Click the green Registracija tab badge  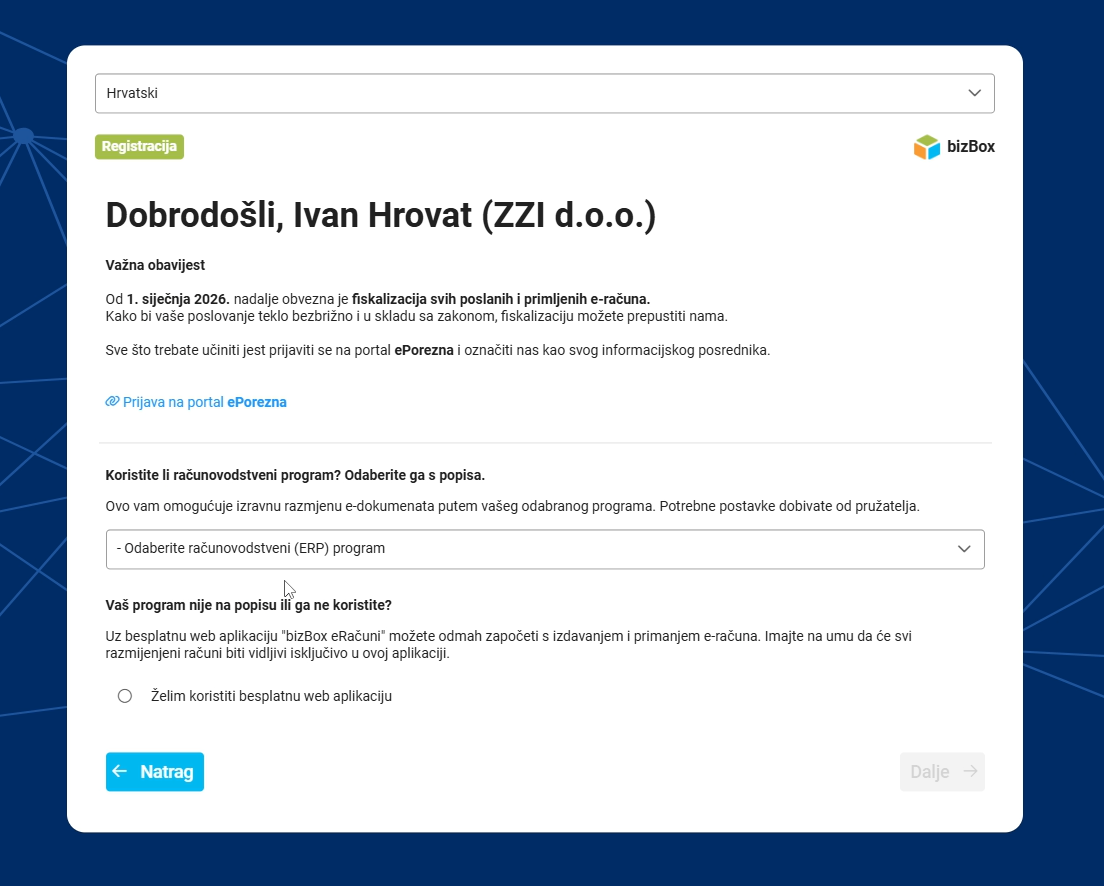click(x=139, y=147)
